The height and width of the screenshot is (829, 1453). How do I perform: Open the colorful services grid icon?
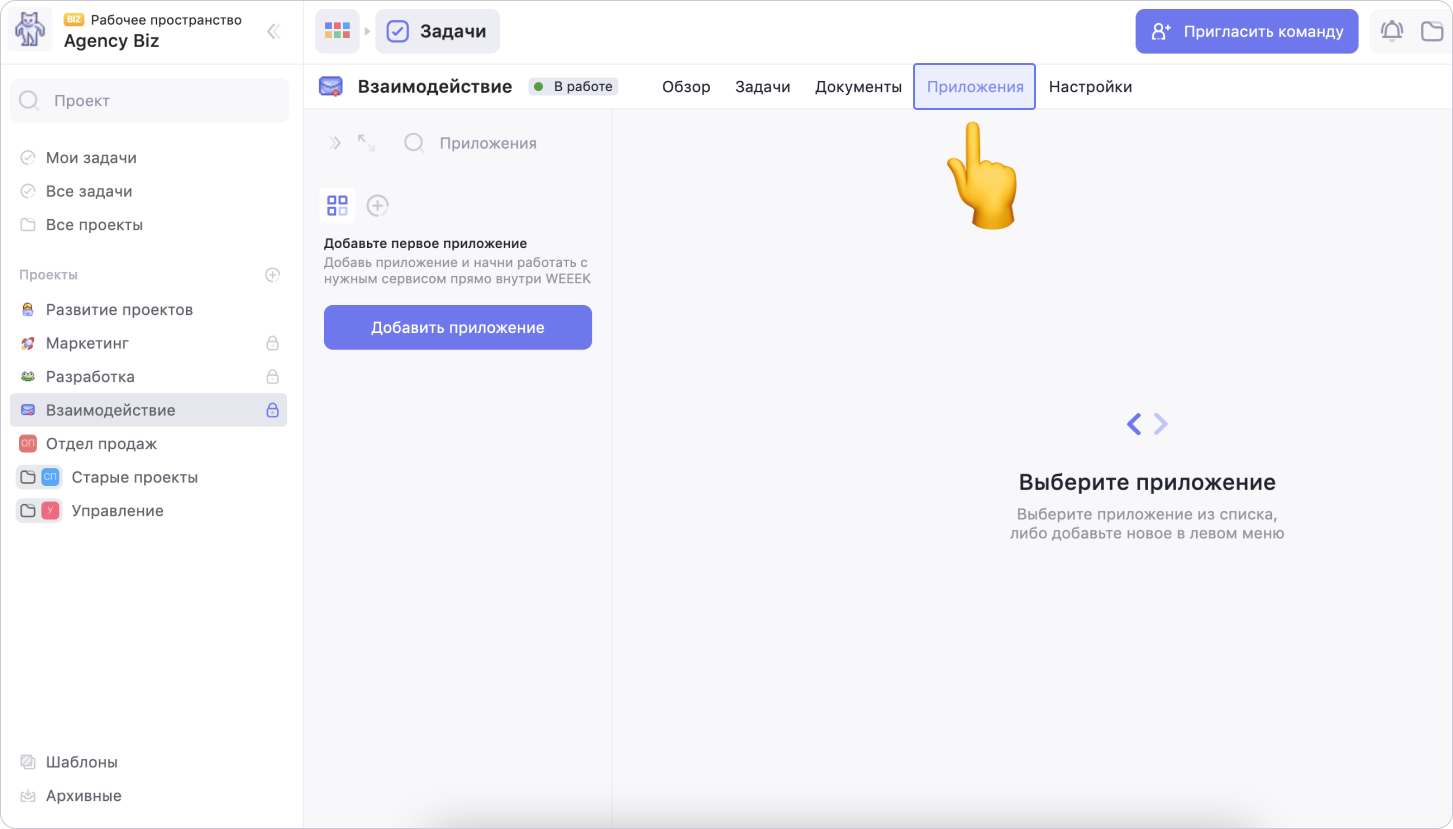point(337,32)
